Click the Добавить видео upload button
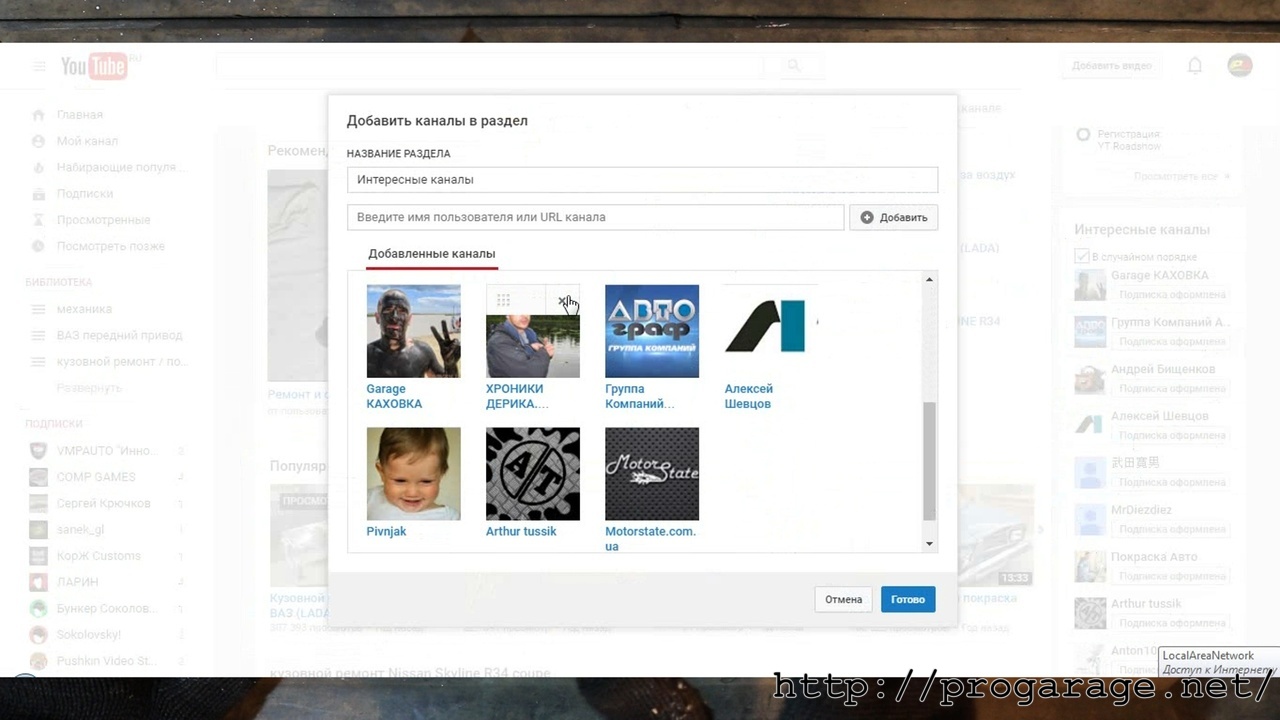 (x=1111, y=66)
